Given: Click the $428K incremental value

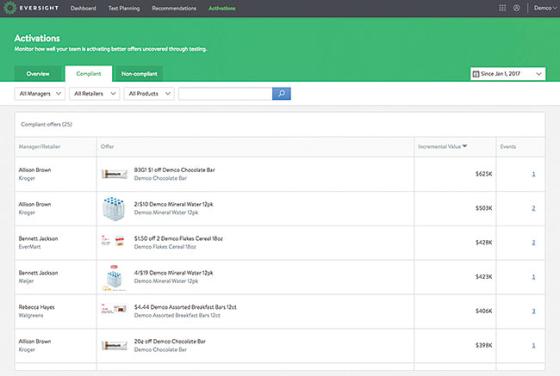Looking at the screenshot, I should tap(484, 242).
